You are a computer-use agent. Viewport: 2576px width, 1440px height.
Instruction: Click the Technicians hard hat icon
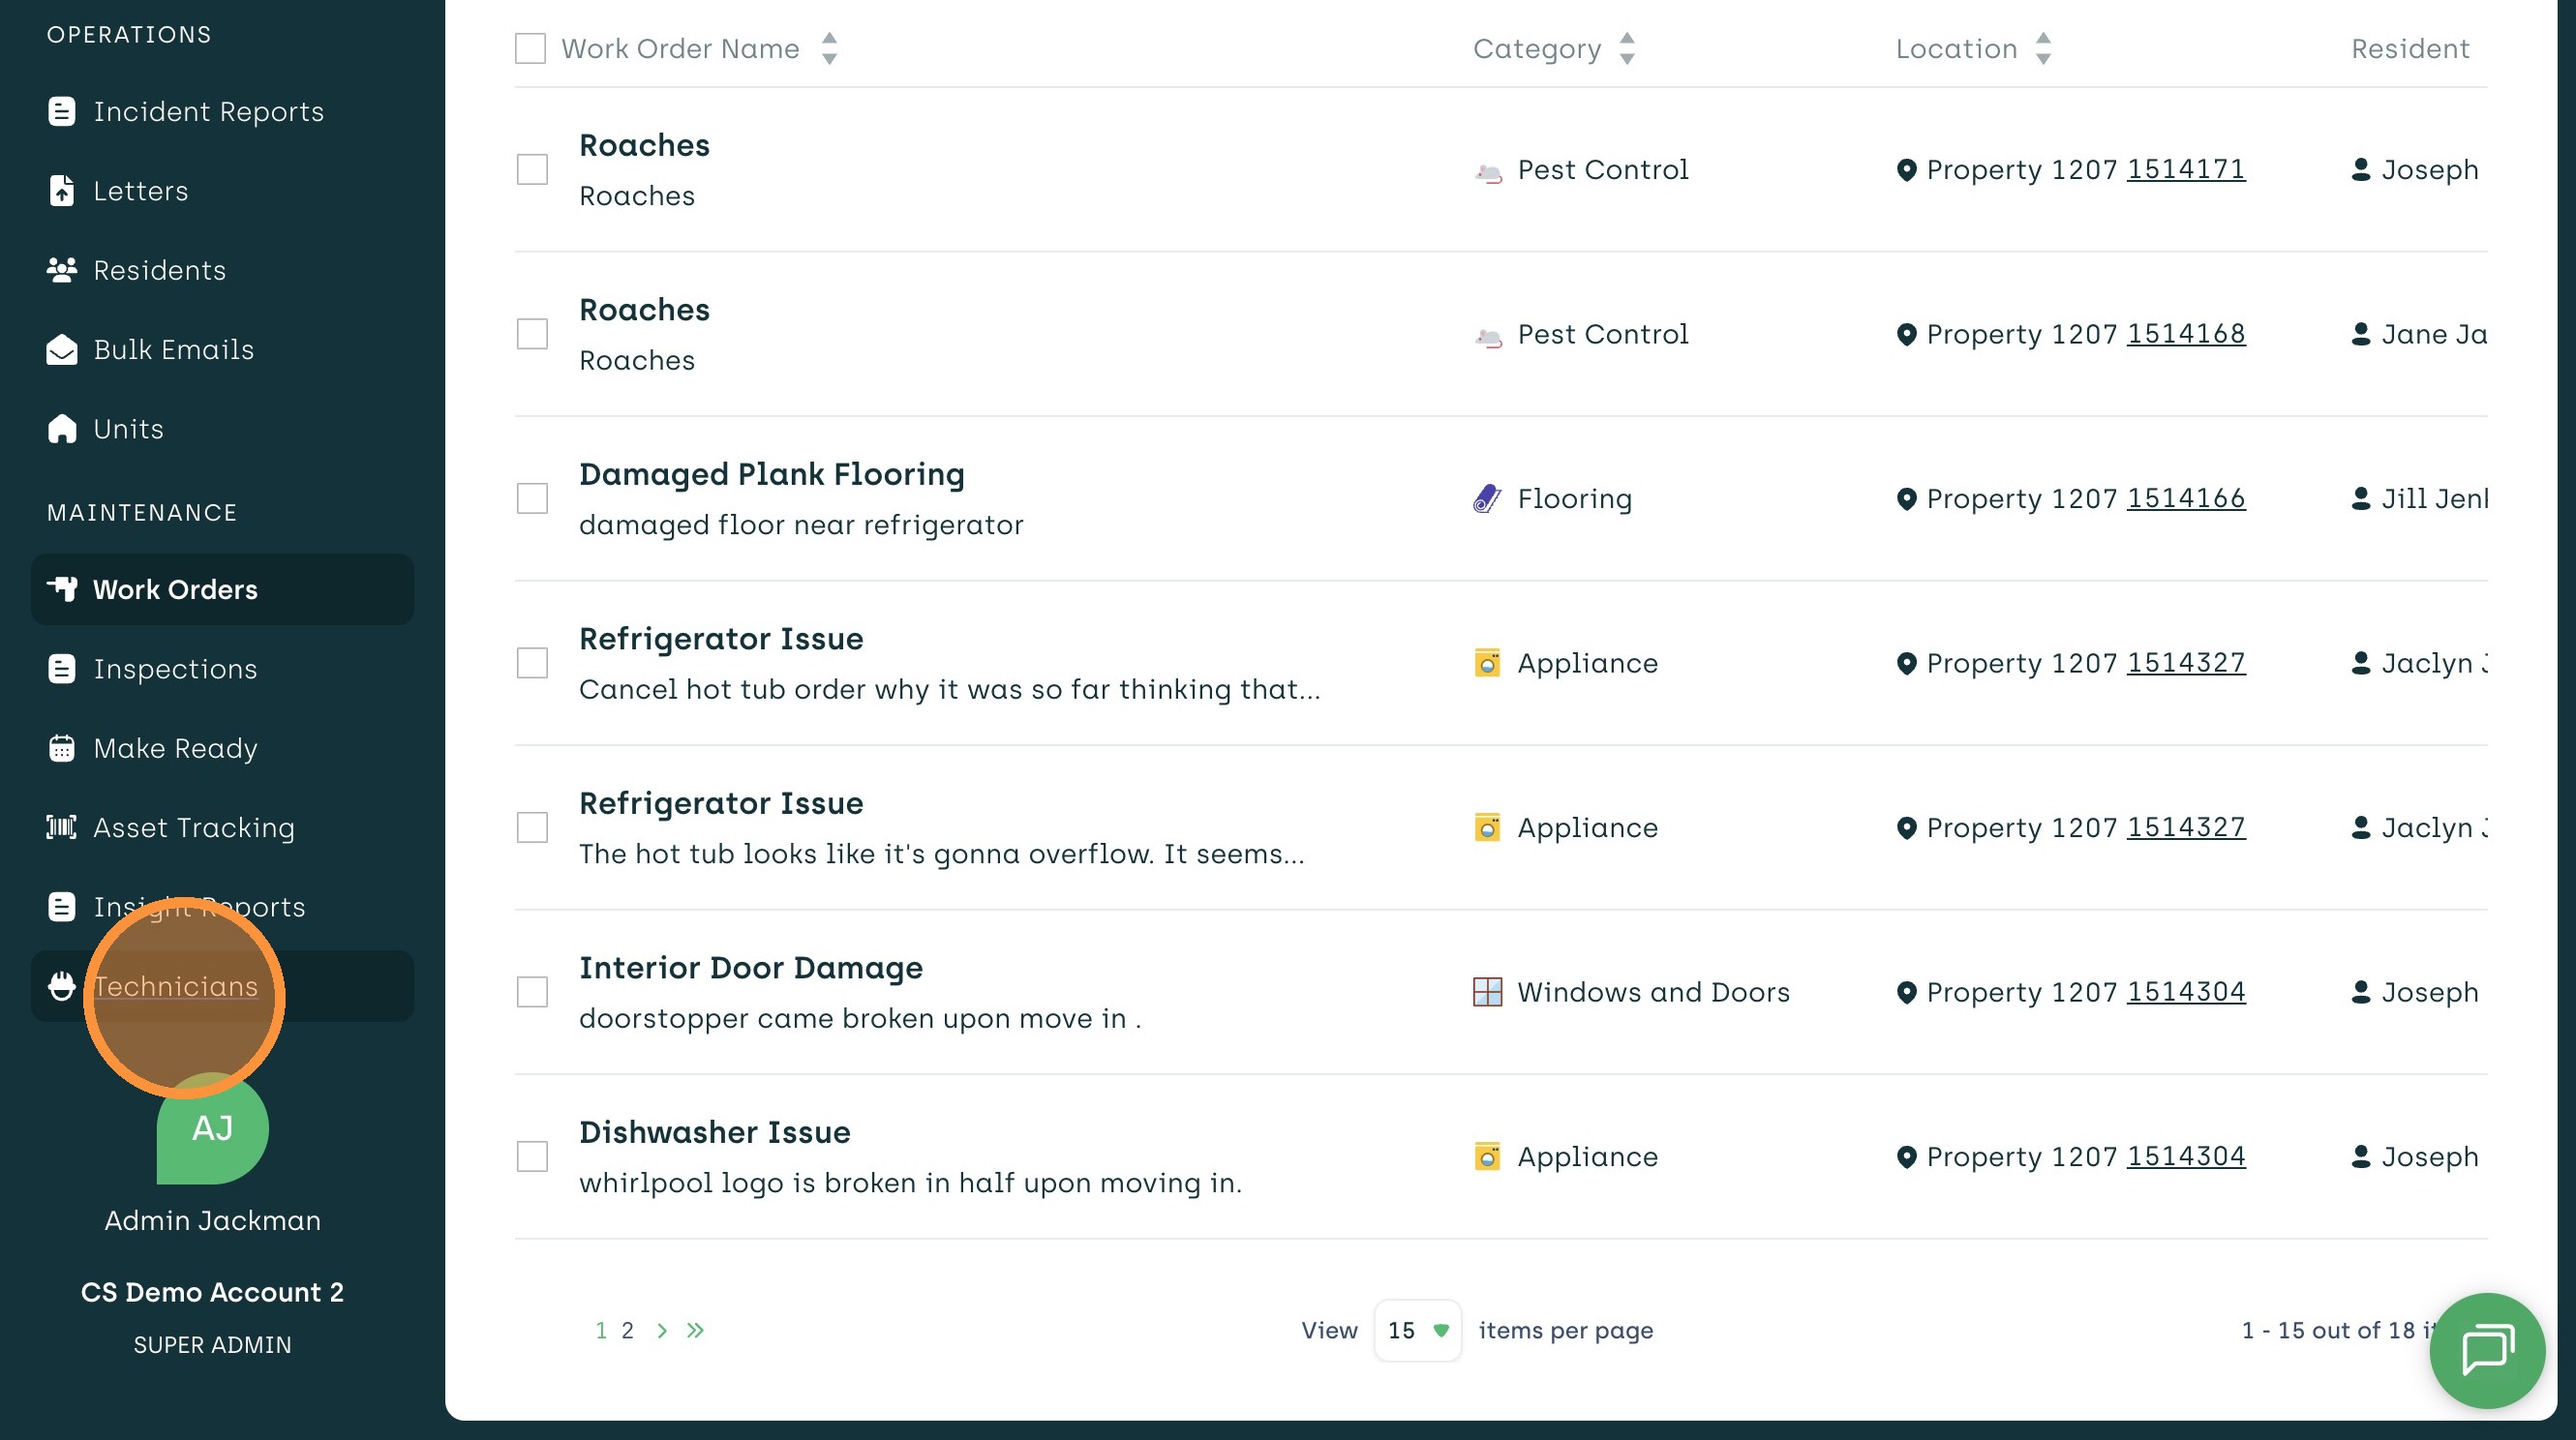[62, 986]
